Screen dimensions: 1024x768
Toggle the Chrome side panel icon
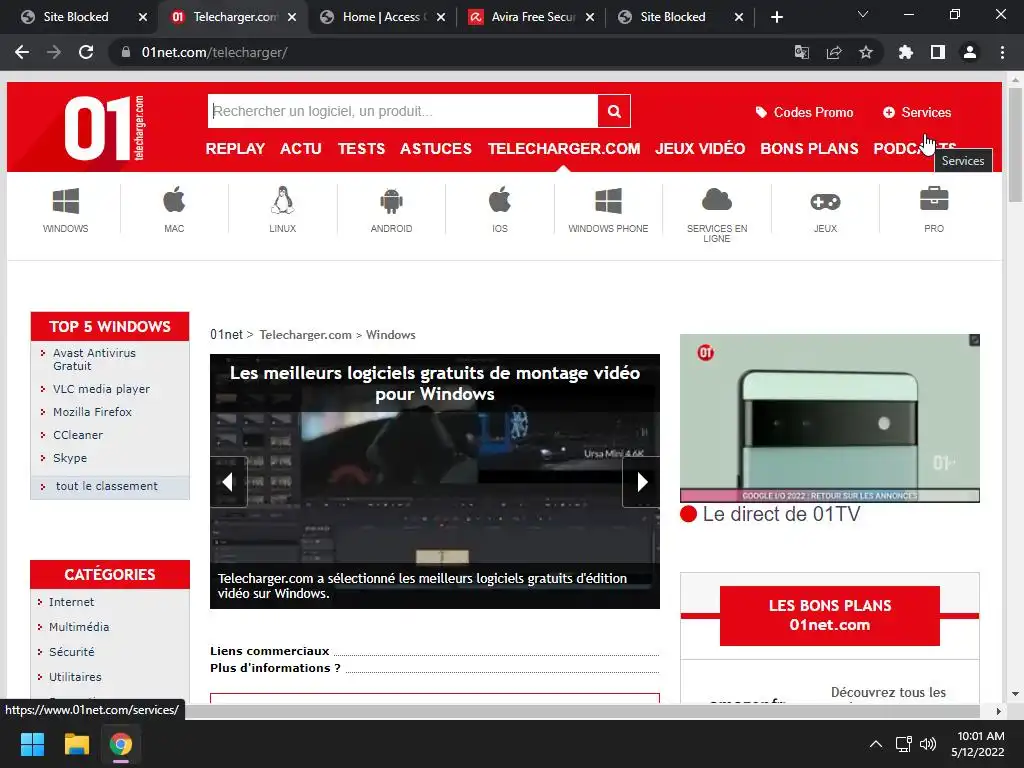(x=938, y=52)
